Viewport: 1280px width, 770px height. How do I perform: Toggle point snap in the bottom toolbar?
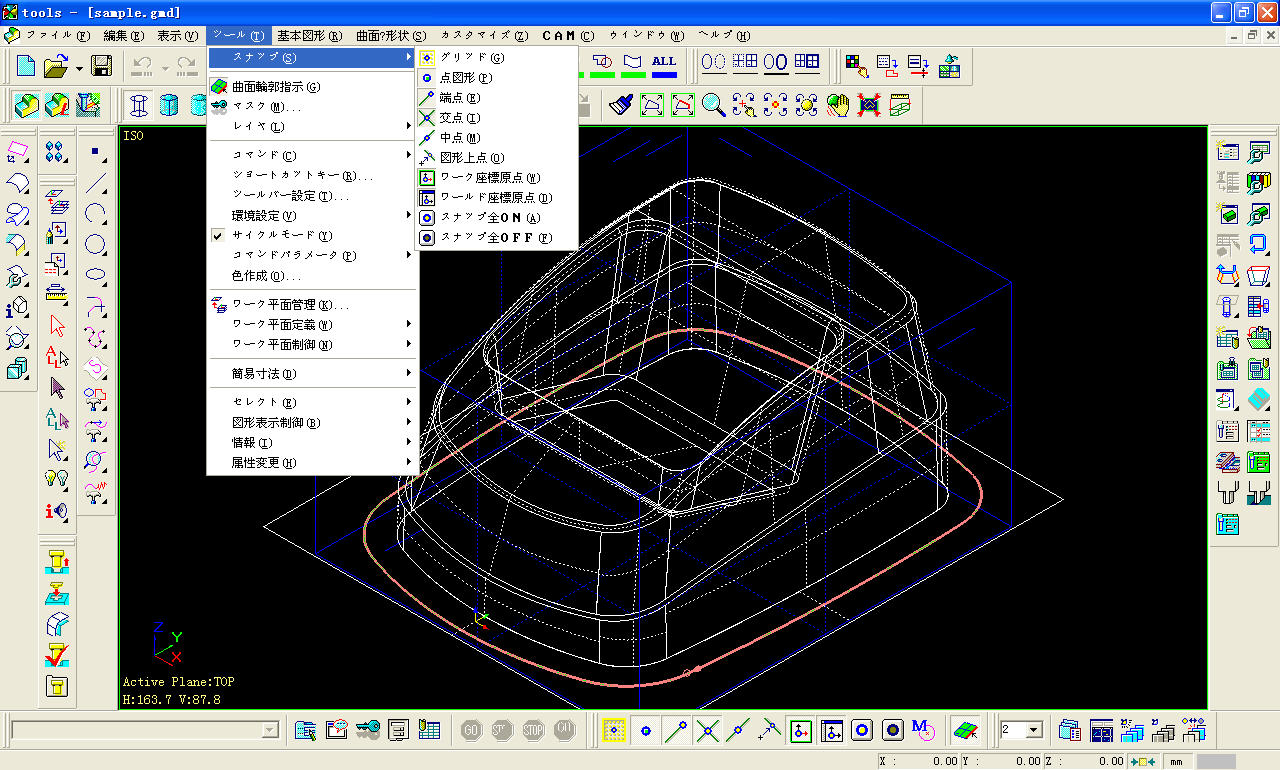click(645, 731)
